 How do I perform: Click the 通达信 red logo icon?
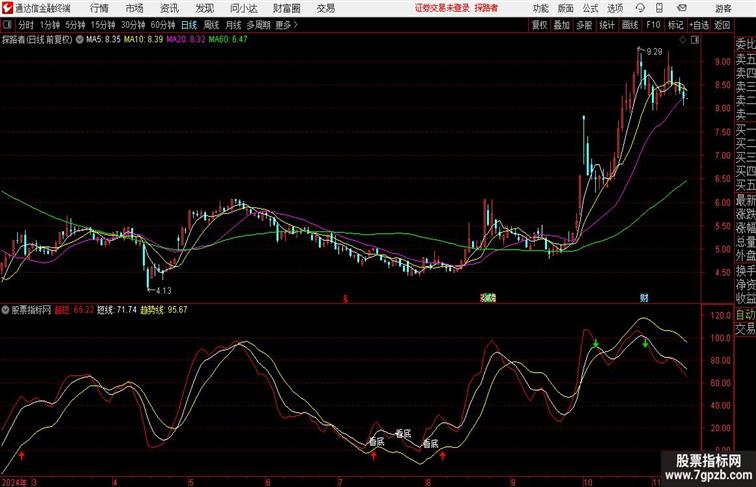[7, 8]
